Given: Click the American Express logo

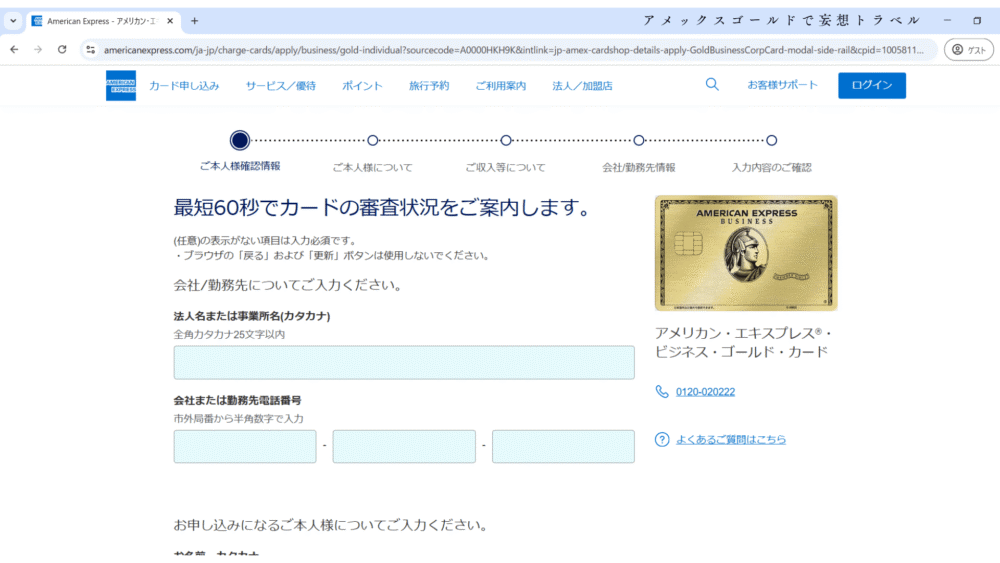Looking at the screenshot, I should pos(121,85).
